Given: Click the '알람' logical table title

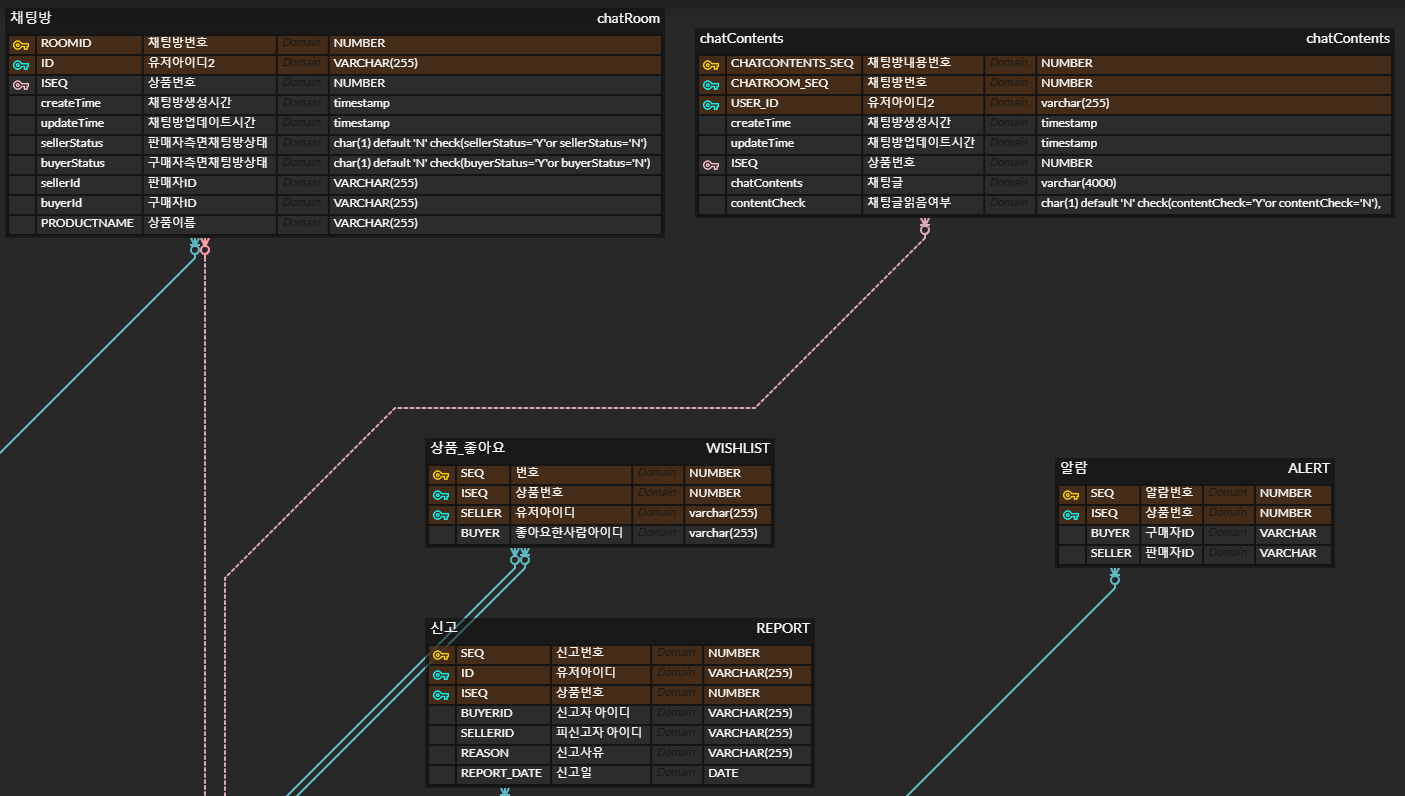Looking at the screenshot, I should 1074,468.
